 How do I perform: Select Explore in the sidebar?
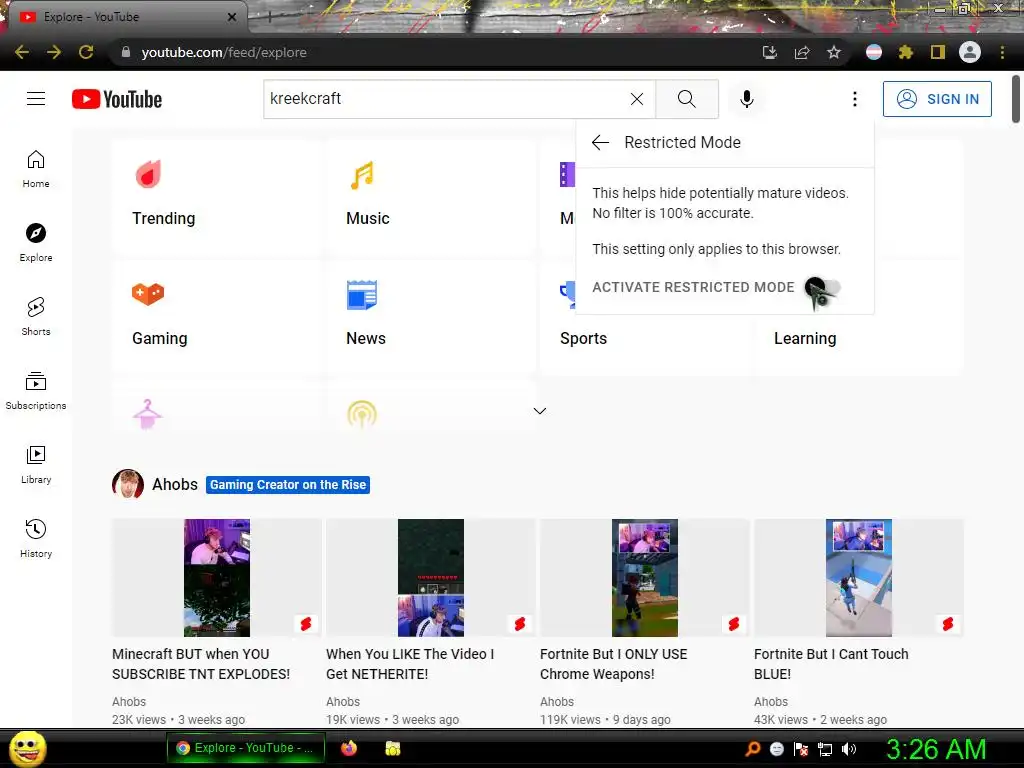point(36,243)
